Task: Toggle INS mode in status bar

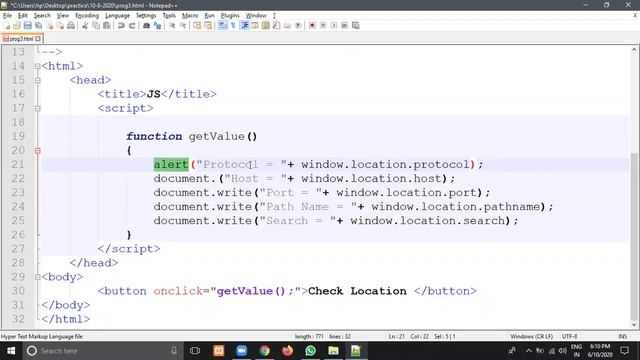Action: [622, 336]
